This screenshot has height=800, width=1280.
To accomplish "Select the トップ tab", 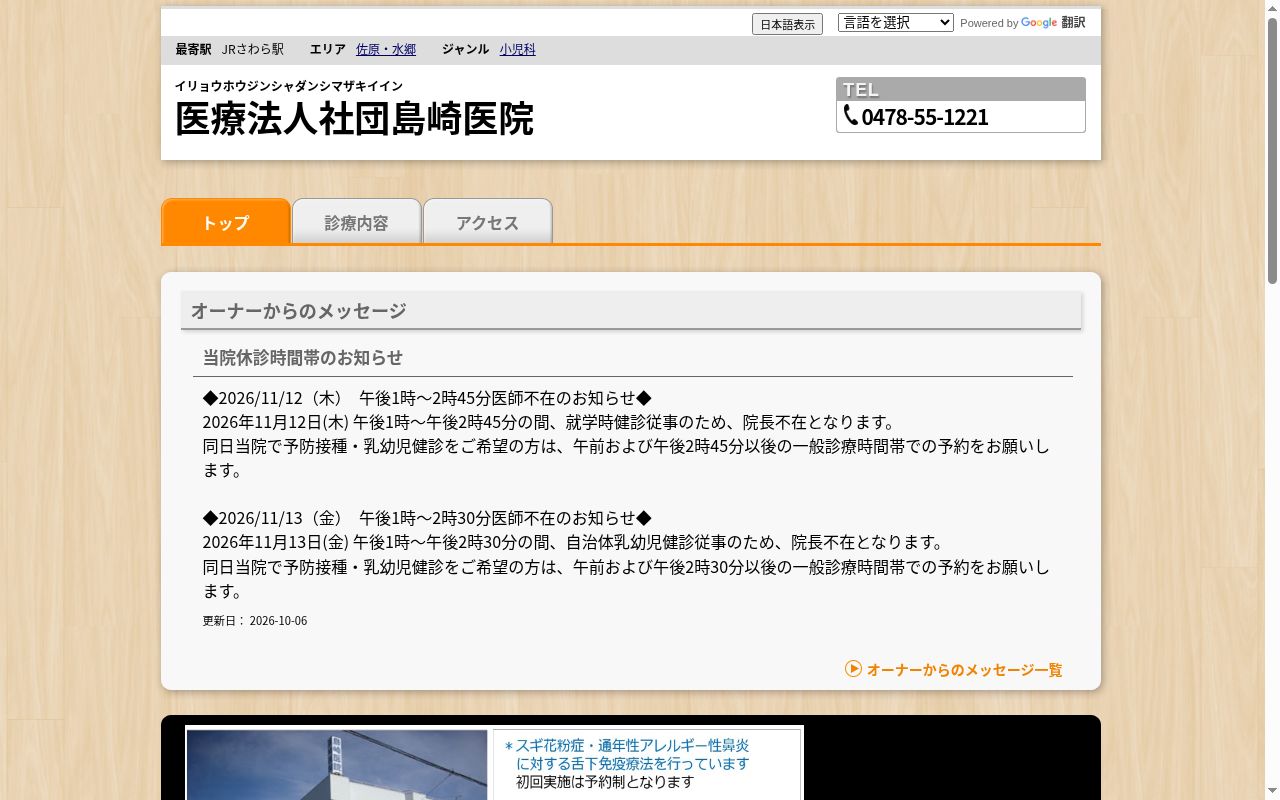I will [226, 222].
